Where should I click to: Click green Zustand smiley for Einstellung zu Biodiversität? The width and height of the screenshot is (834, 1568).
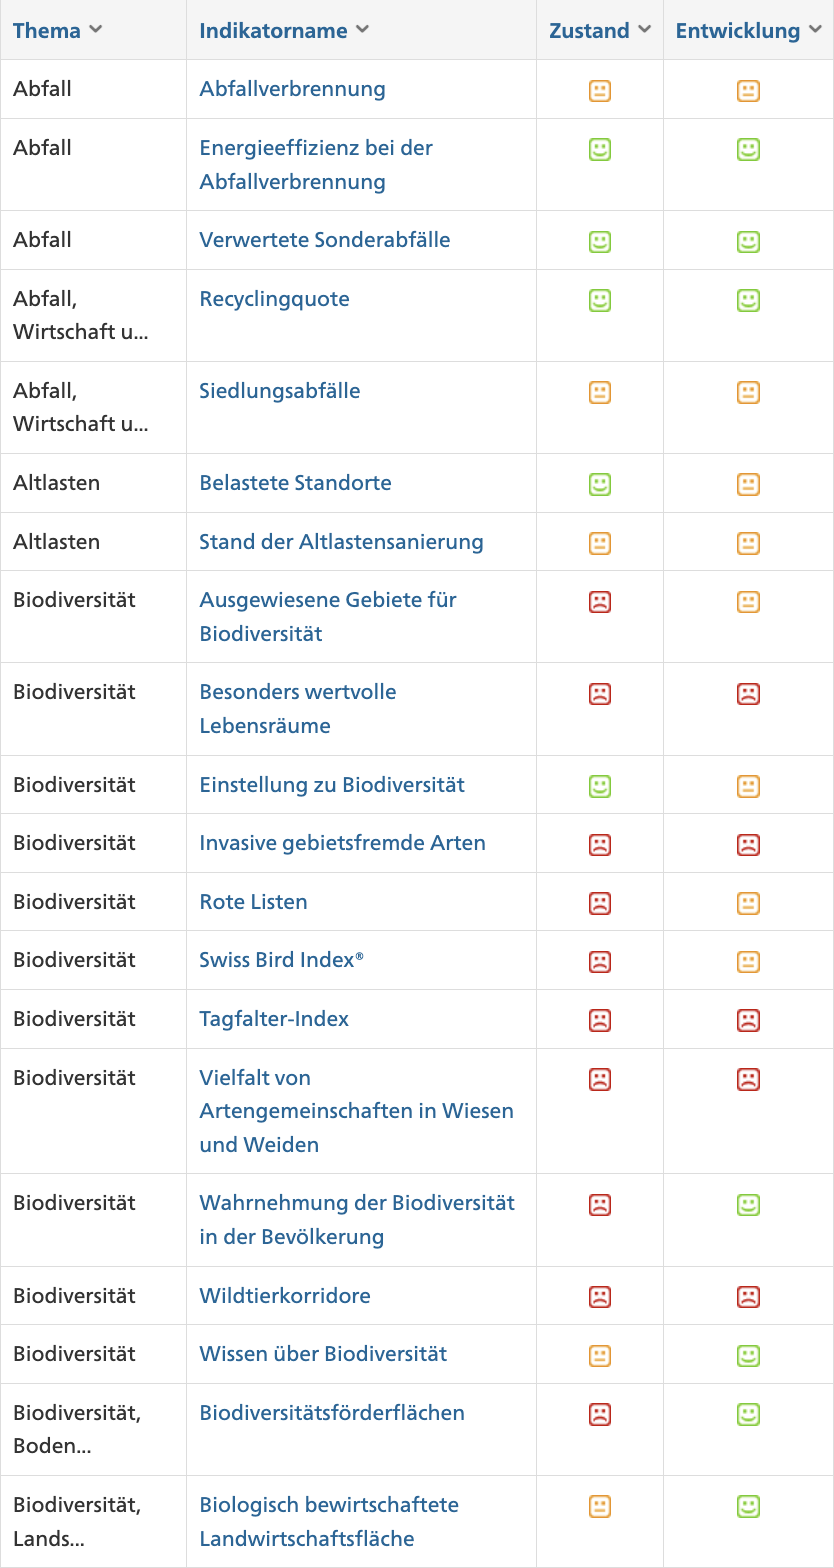(600, 786)
